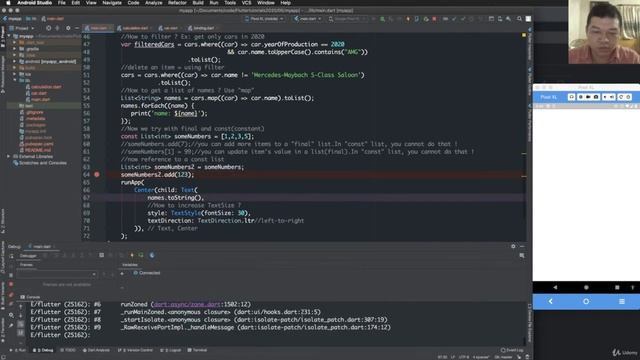The width and height of the screenshot is (640, 360).
Task: Click the blue bar home circle icon under emulator
Action: pyautogui.click(x=586, y=301)
